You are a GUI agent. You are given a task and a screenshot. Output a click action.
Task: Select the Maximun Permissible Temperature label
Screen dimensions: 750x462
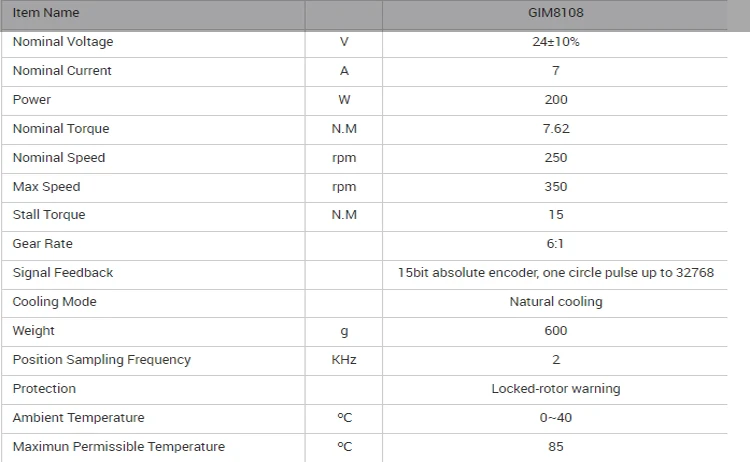119,447
